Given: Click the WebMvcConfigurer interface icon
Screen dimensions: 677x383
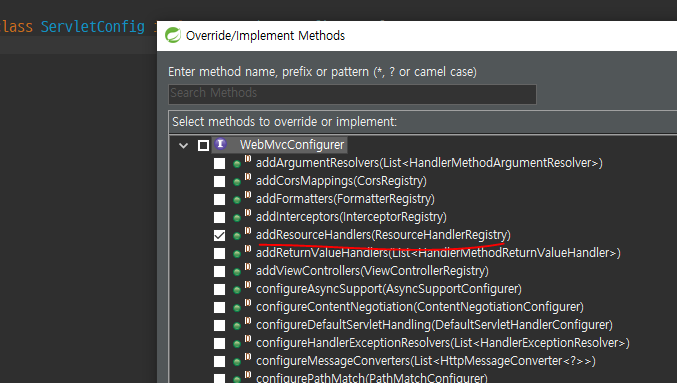Looking at the screenshot, I should pos(220,144).
